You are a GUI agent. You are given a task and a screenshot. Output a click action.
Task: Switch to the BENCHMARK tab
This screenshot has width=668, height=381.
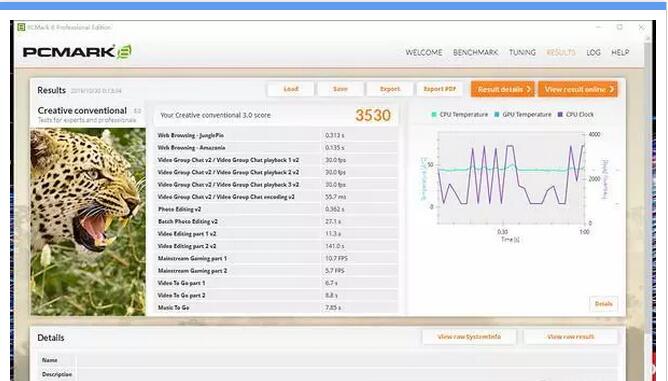tap(475, 52)
